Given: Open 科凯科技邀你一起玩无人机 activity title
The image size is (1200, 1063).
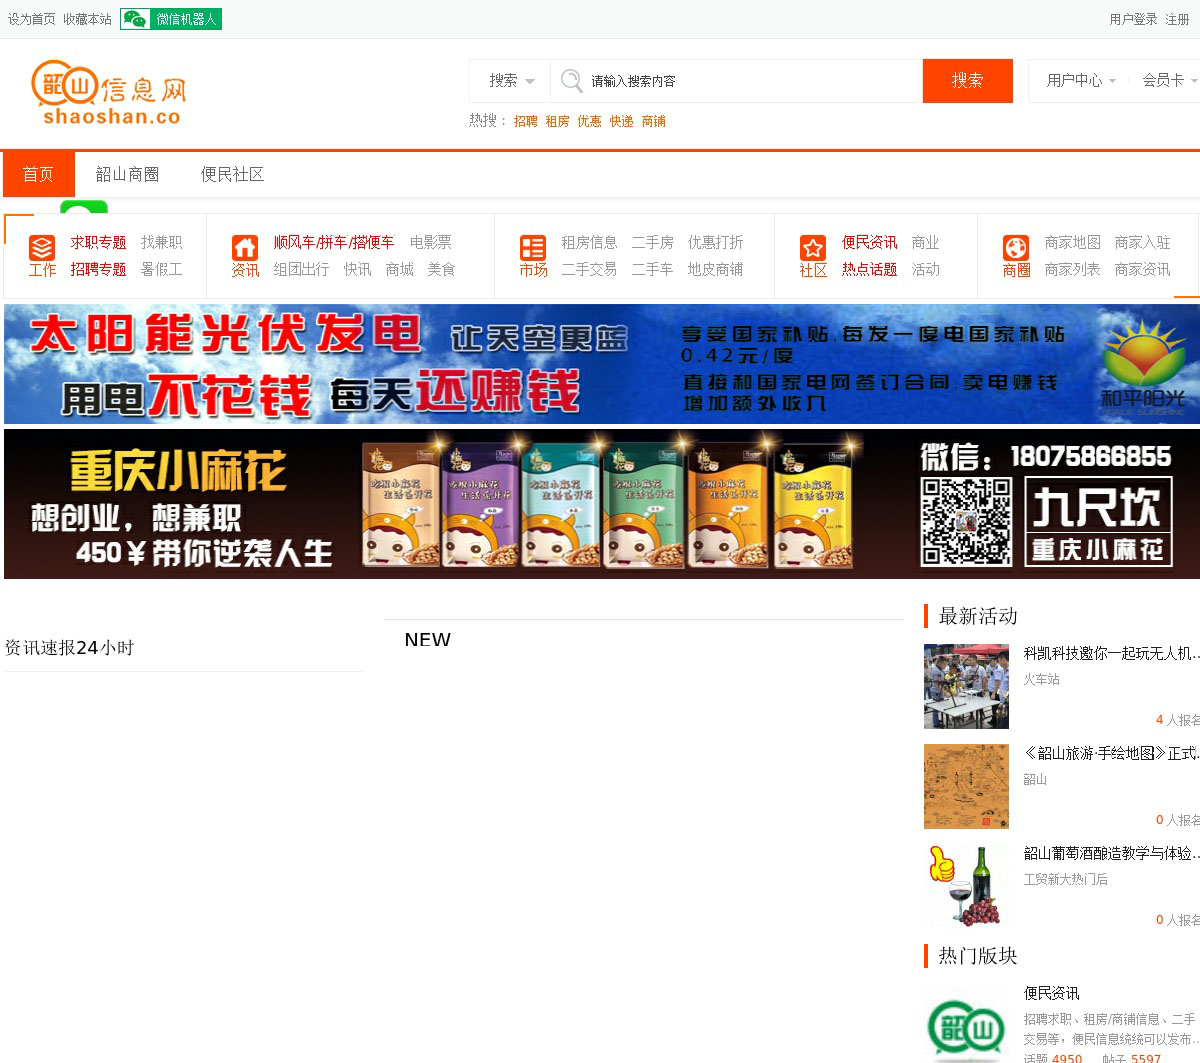Looking at the screenshot, I should 1111,653.
